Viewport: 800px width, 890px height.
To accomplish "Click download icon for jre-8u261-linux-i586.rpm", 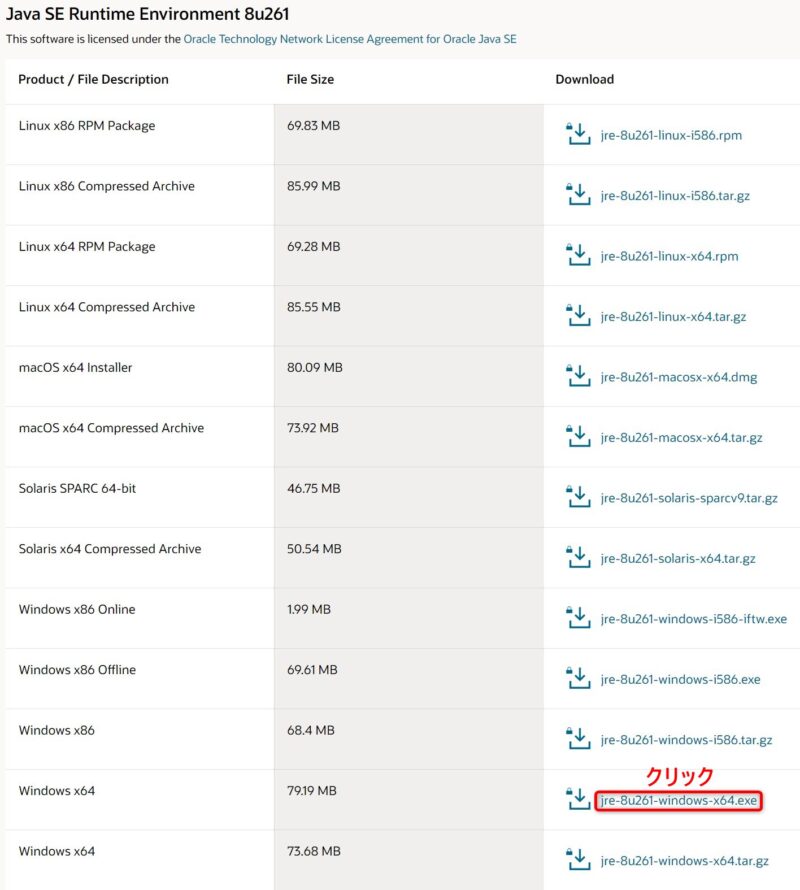I will (578, 135).
